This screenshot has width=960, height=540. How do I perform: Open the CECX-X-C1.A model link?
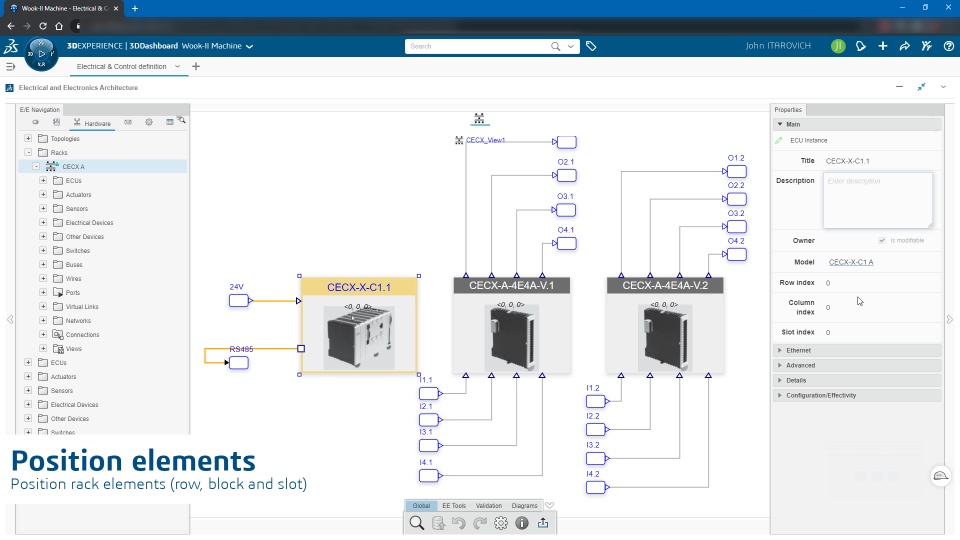coord(850,262)
